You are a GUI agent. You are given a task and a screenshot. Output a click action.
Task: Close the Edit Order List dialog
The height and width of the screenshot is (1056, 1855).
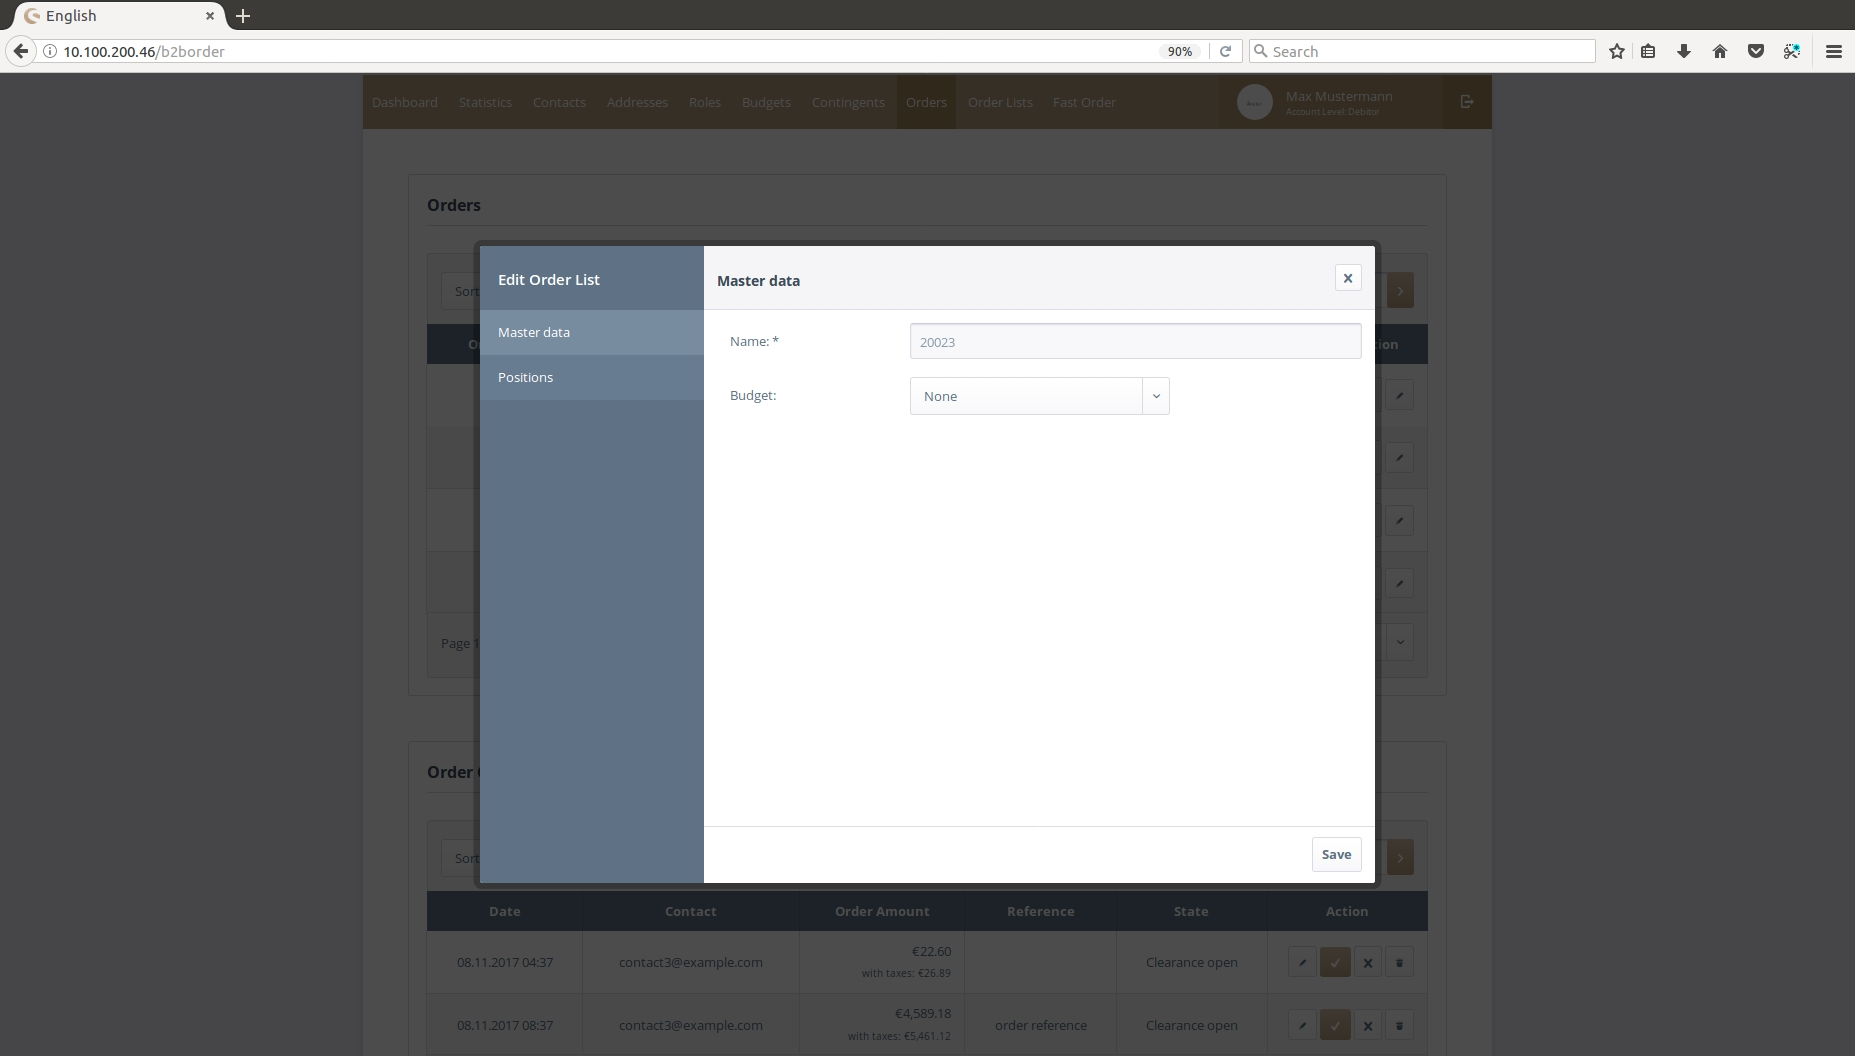[1348, 278]
